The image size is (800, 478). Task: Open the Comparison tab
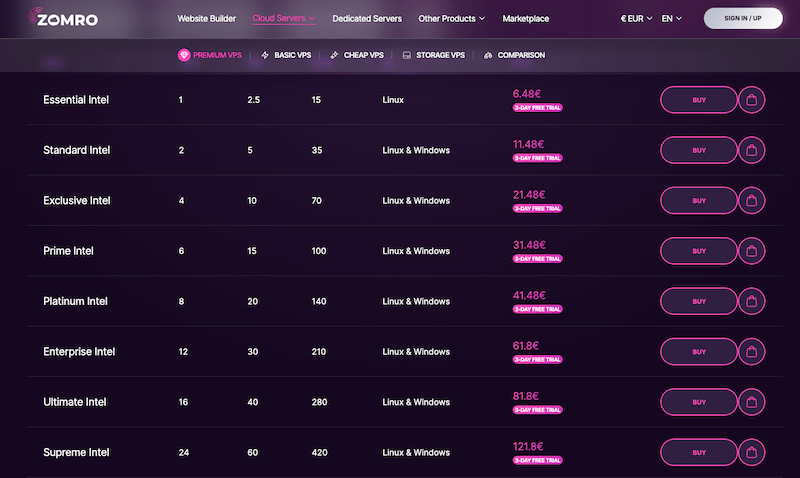click(514, 55)
